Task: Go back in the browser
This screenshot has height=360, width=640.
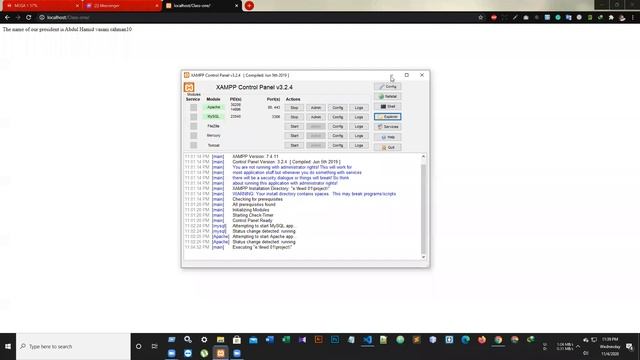Action: pyautogui.click(x=7, y=18)
